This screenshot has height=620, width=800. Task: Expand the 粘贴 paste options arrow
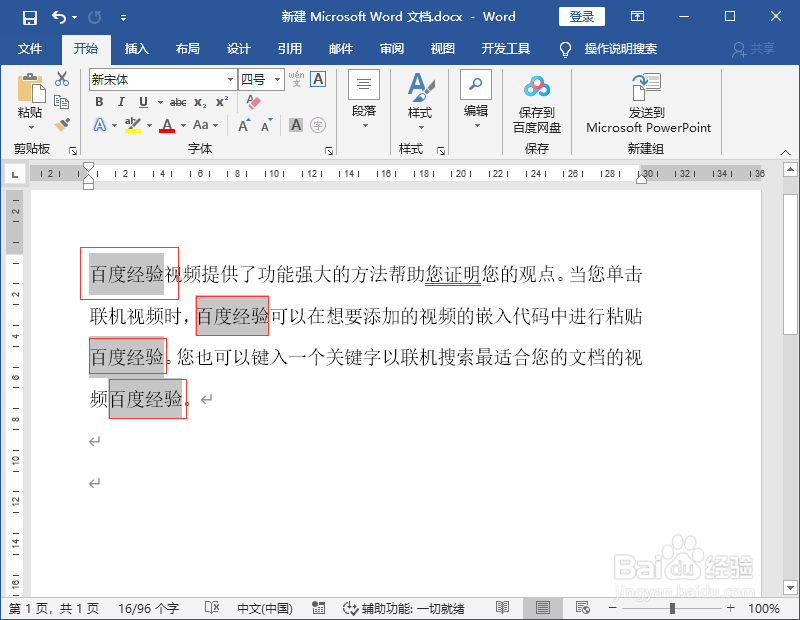[31, 127]
